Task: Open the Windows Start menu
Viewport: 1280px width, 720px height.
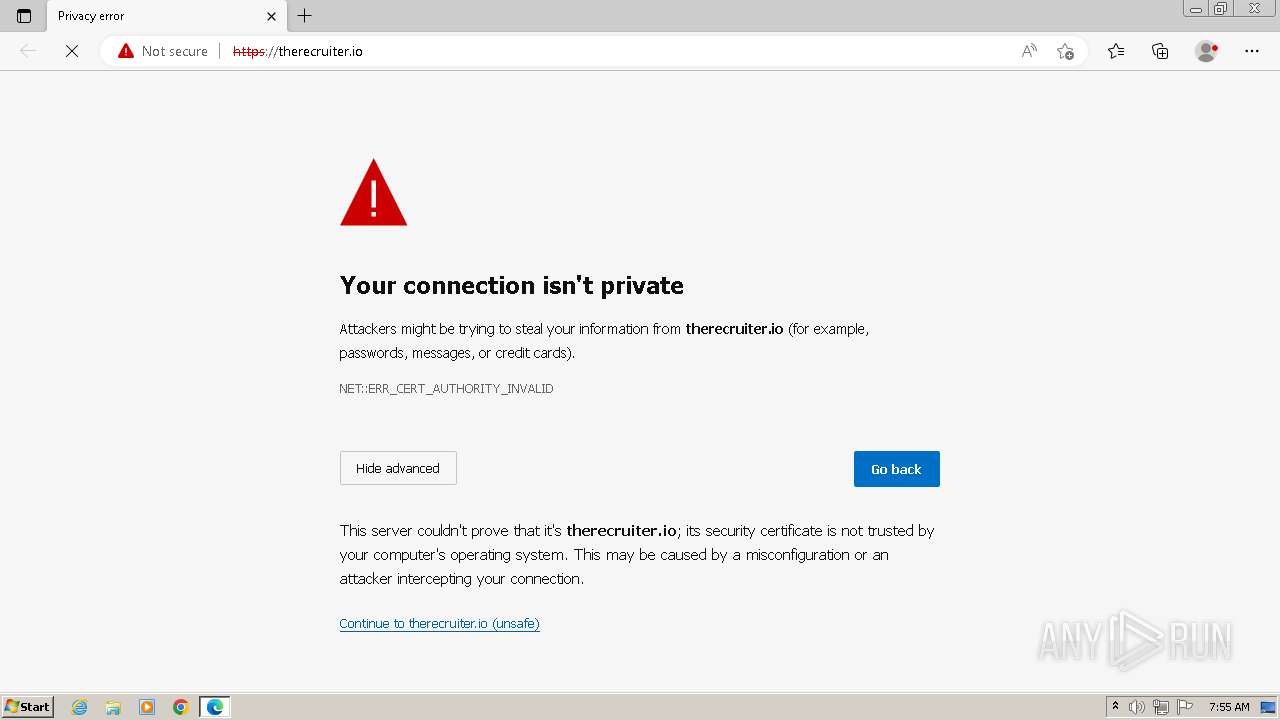Action: coord(28,707)
